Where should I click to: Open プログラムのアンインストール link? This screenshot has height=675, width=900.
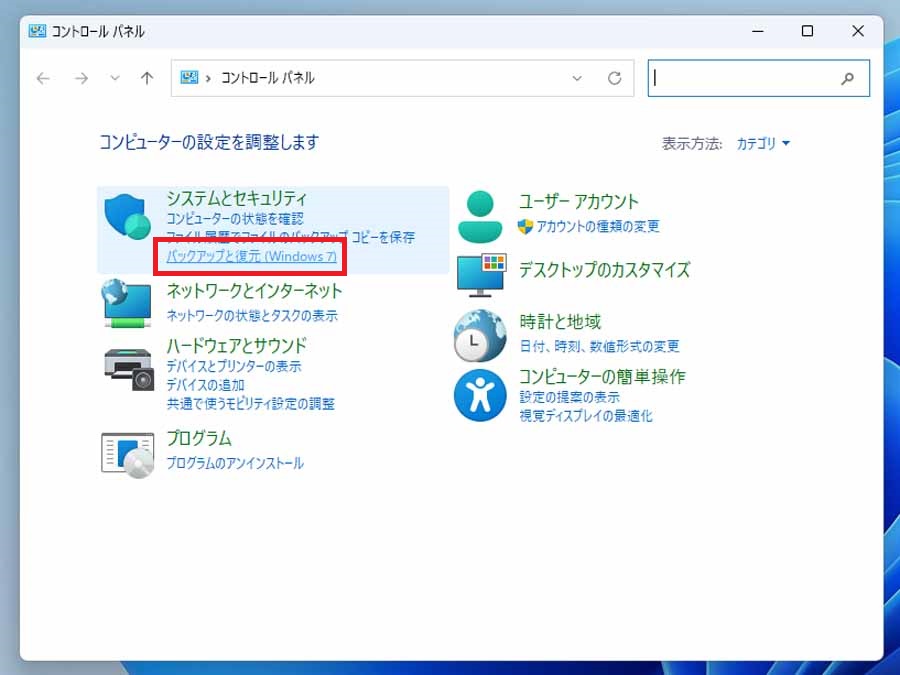coord(235,463)
